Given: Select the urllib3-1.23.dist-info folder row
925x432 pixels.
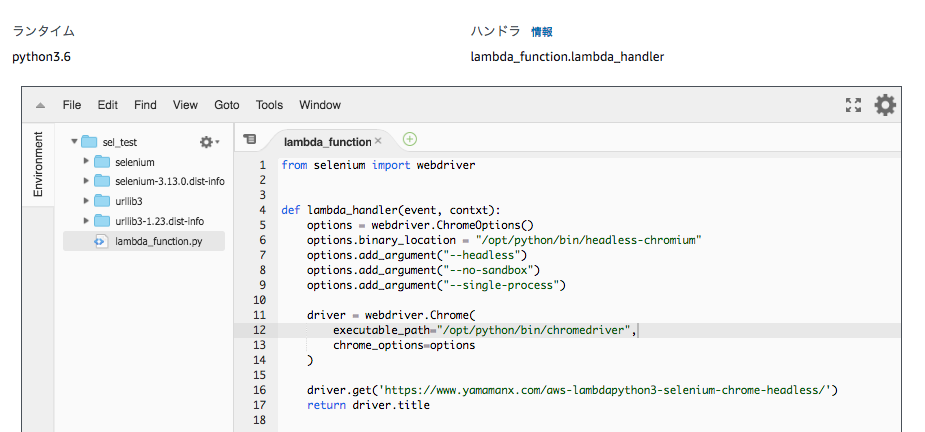Looking at the screenshot, I should (144, 221).
